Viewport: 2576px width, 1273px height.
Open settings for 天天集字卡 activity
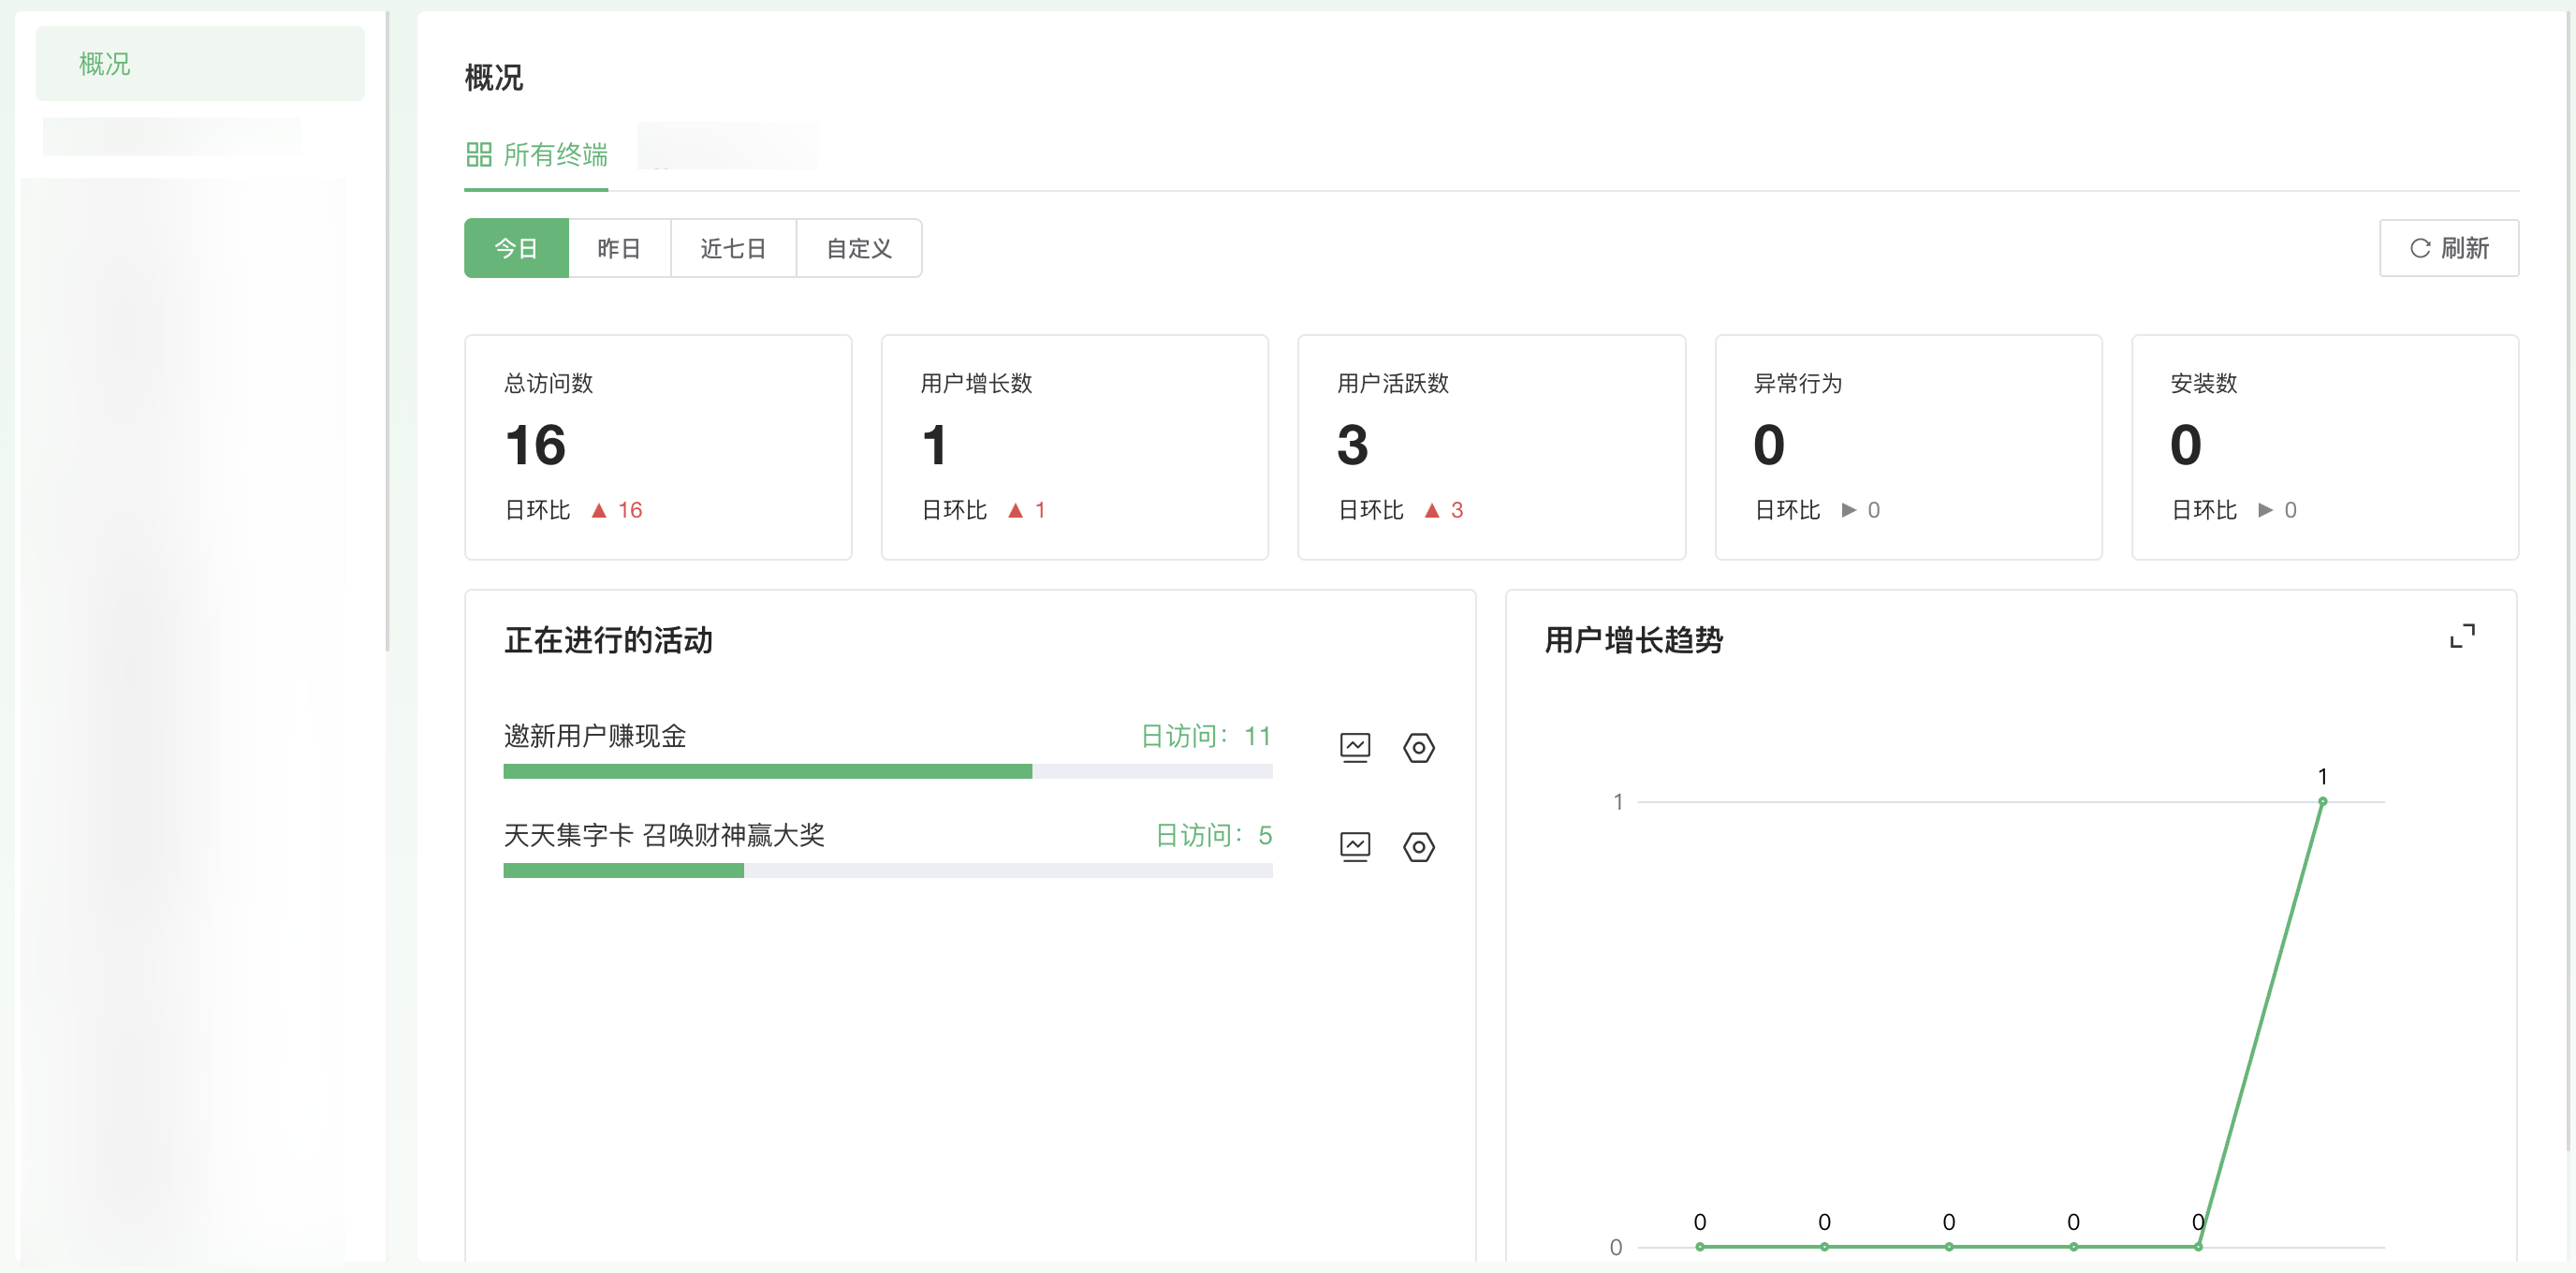[1418, 846]
